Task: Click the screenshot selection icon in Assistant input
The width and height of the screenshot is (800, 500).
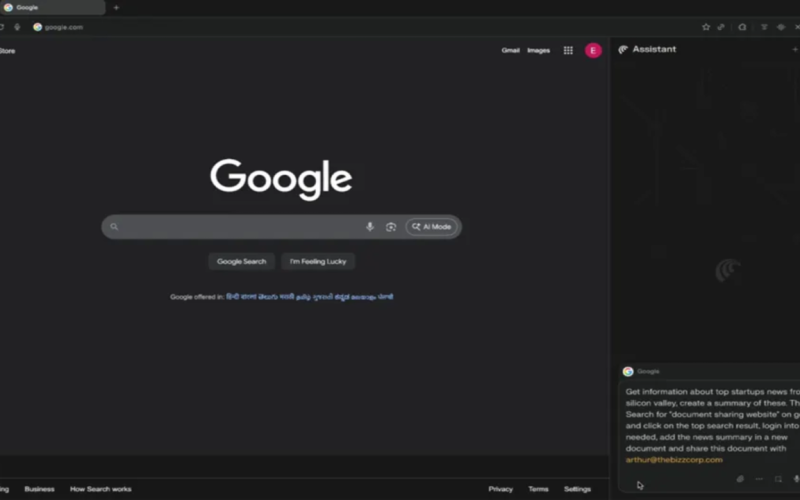Action: click(778, 479)
